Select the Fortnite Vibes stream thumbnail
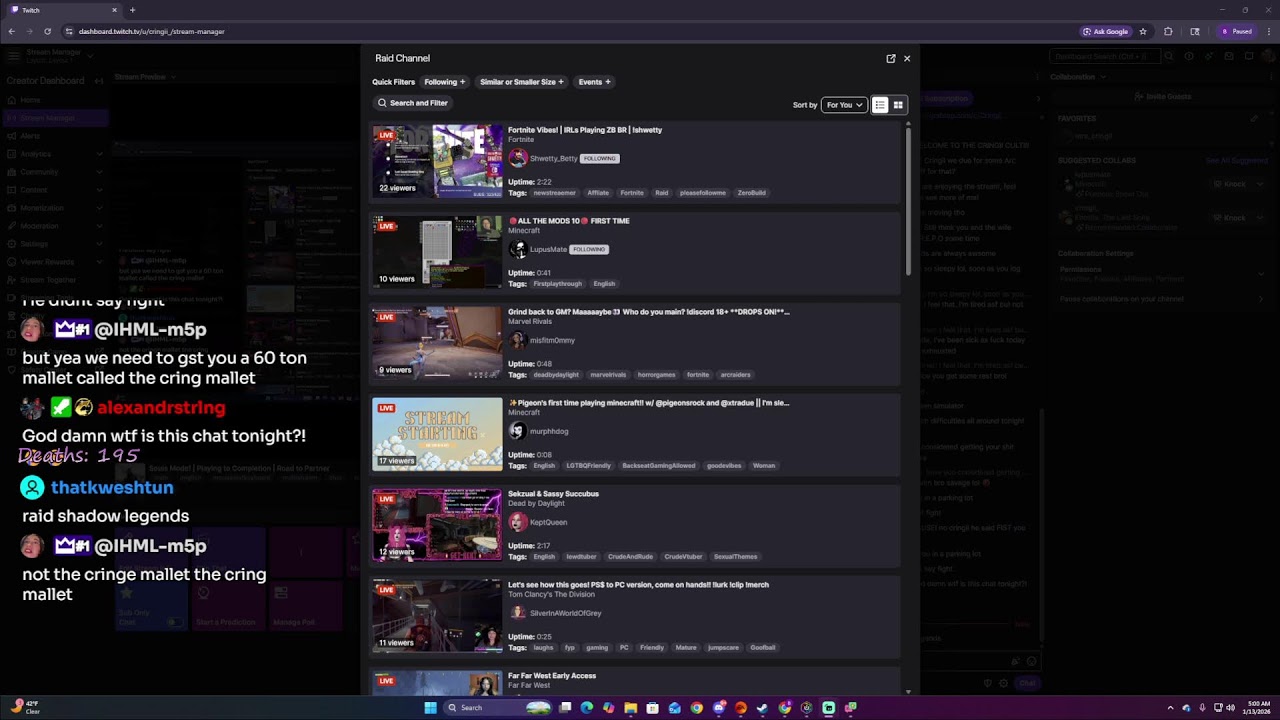1280x720 pixels. click(437, 160)
